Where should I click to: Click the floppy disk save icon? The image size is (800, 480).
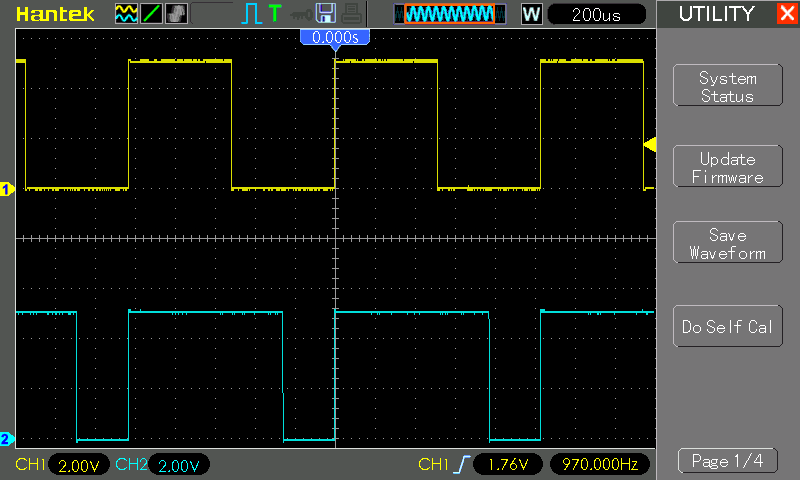pos(326,14)
